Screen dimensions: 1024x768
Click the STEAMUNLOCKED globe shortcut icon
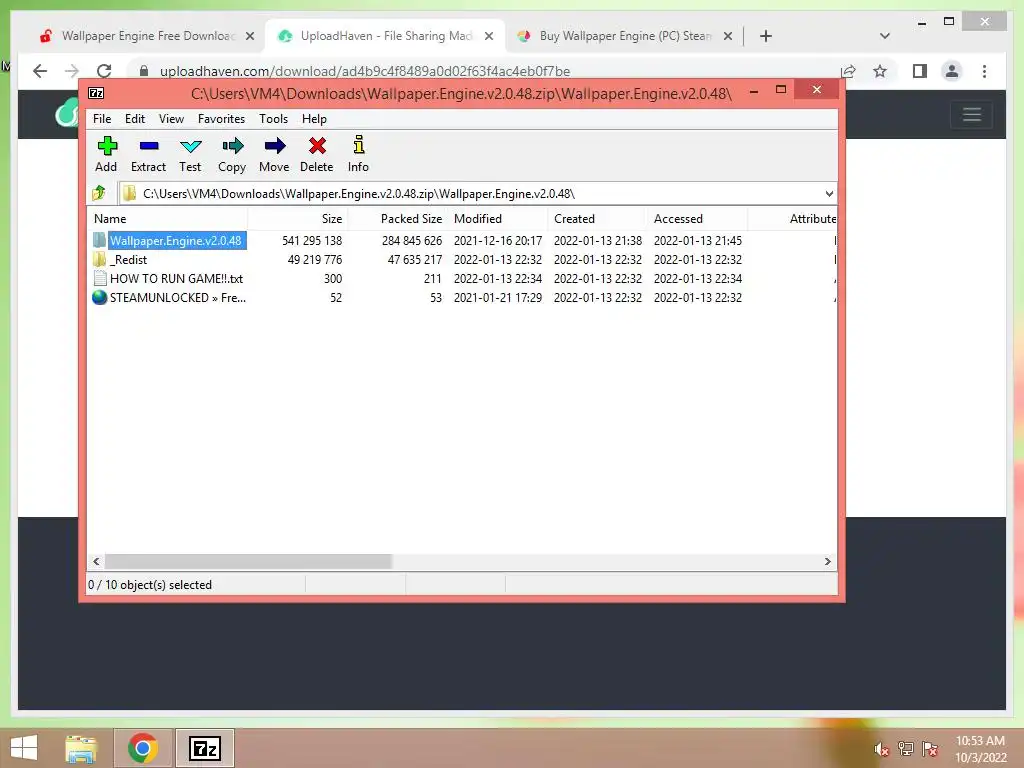[x=99, y=297]
